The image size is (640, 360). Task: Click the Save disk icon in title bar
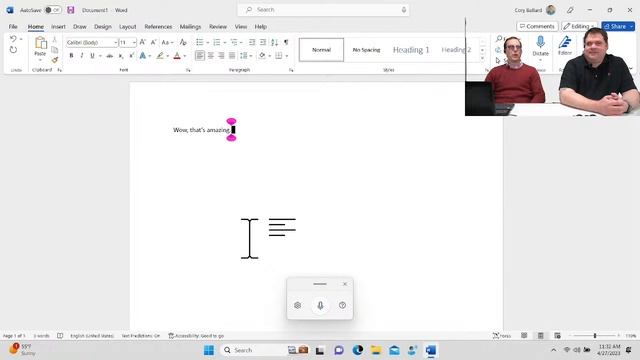(x=71, y=10)
